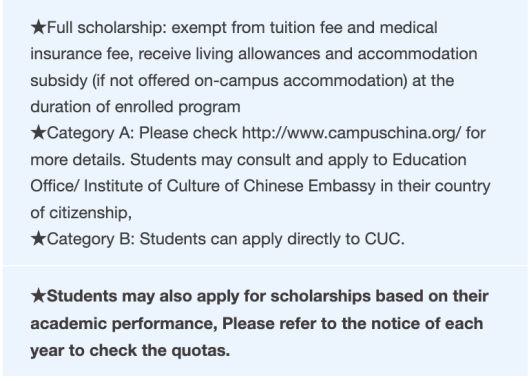530x381 pixels.
Task: Open the www.campuschina.org link
Action: pyautogui.click(x=351, y=133)
